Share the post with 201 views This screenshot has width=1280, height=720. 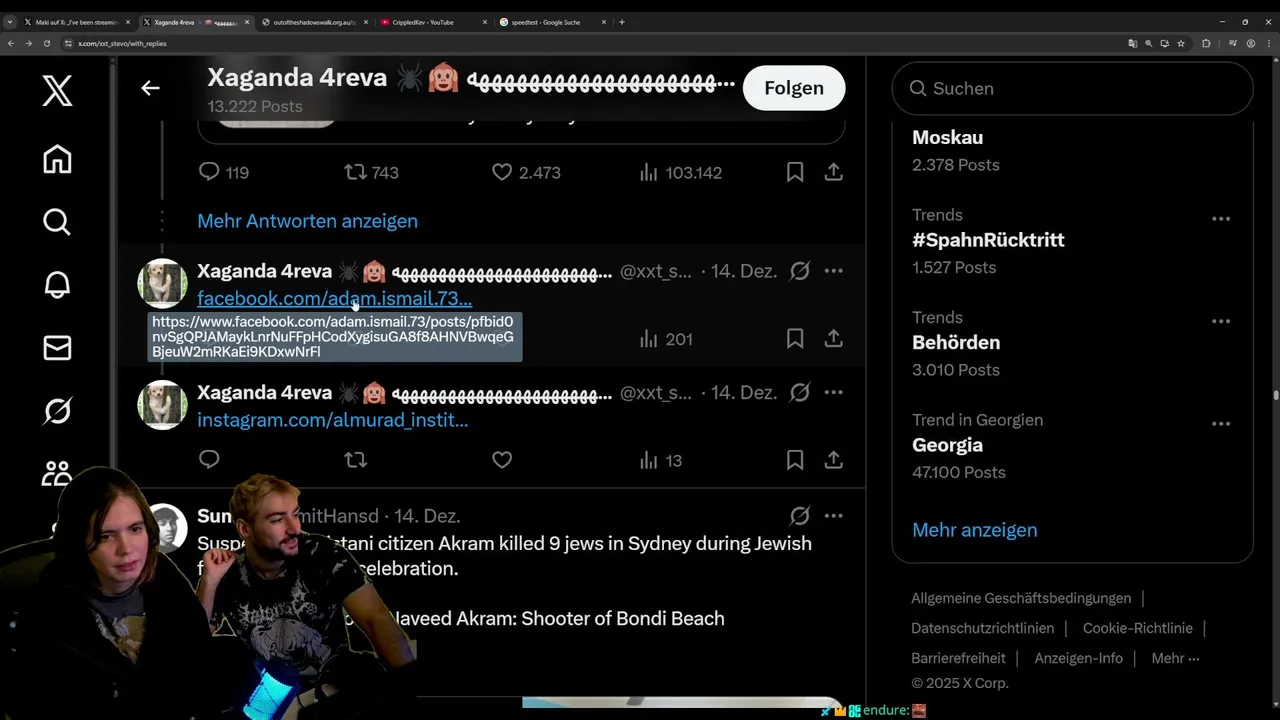click(x=833, y=339)
